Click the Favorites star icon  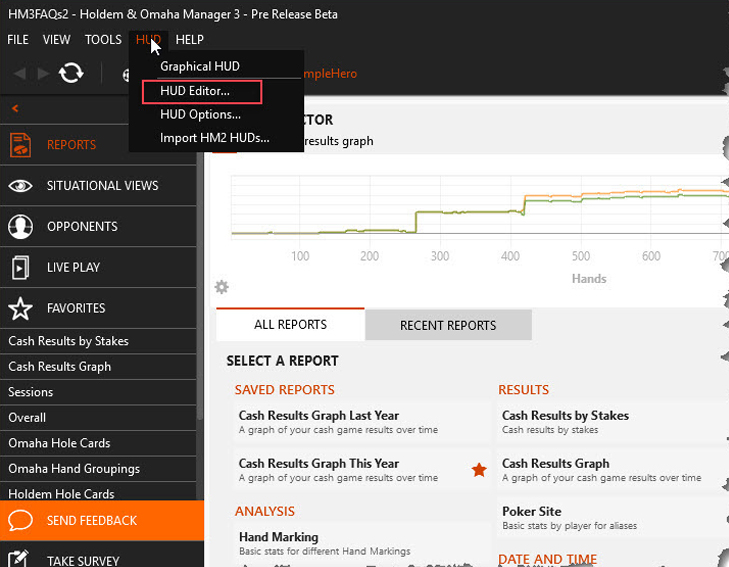pyautogui.click(x=20, y=309)
